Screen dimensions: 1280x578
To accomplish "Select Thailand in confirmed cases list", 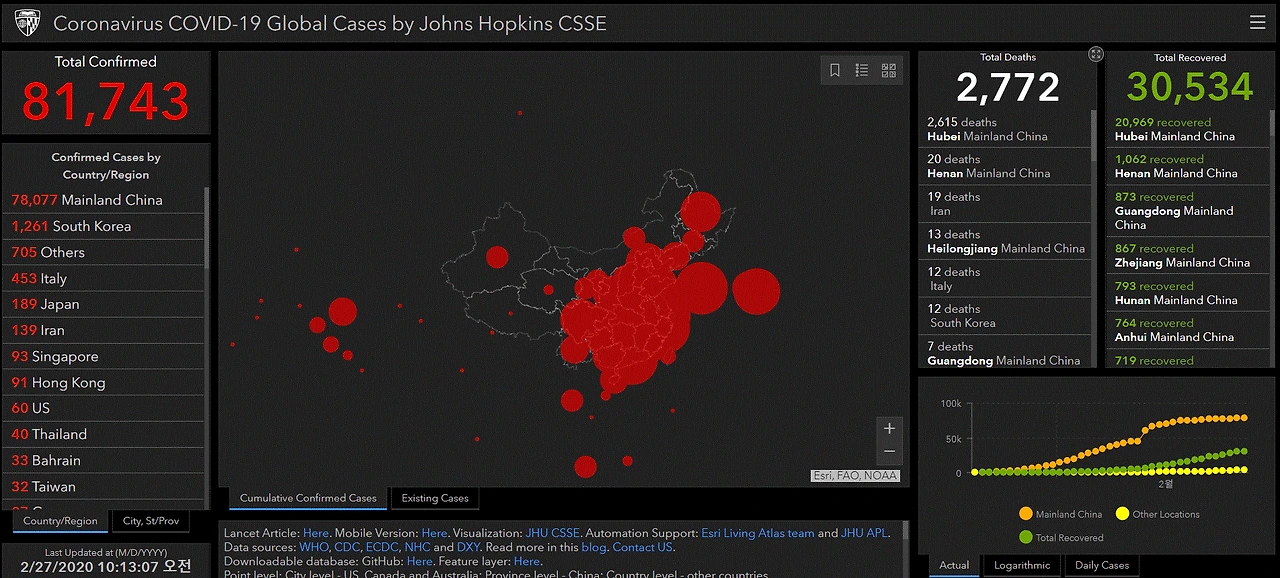I will pos(104,434).
